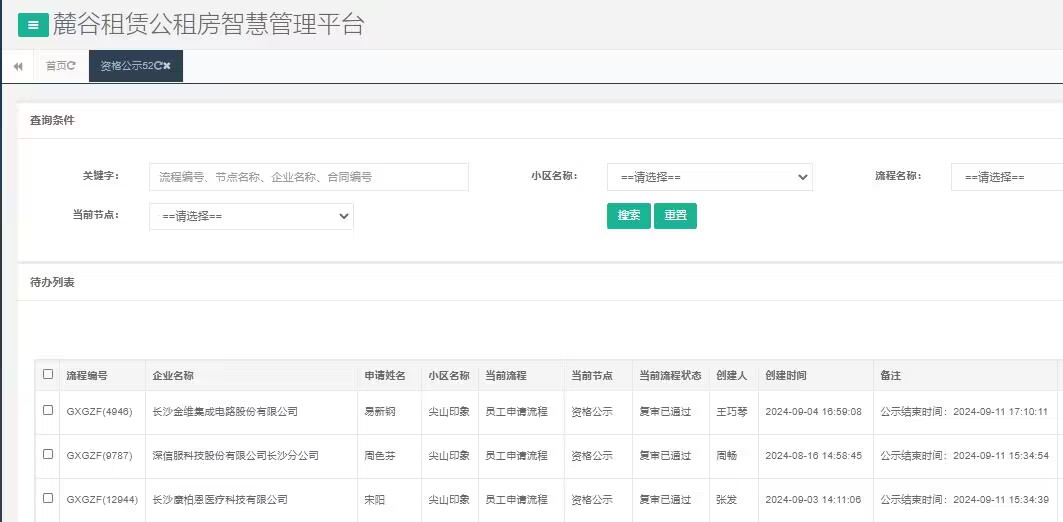Click the 重置 reset button
This screenshot has width=1063, height=522.
[x=675, y=216]
